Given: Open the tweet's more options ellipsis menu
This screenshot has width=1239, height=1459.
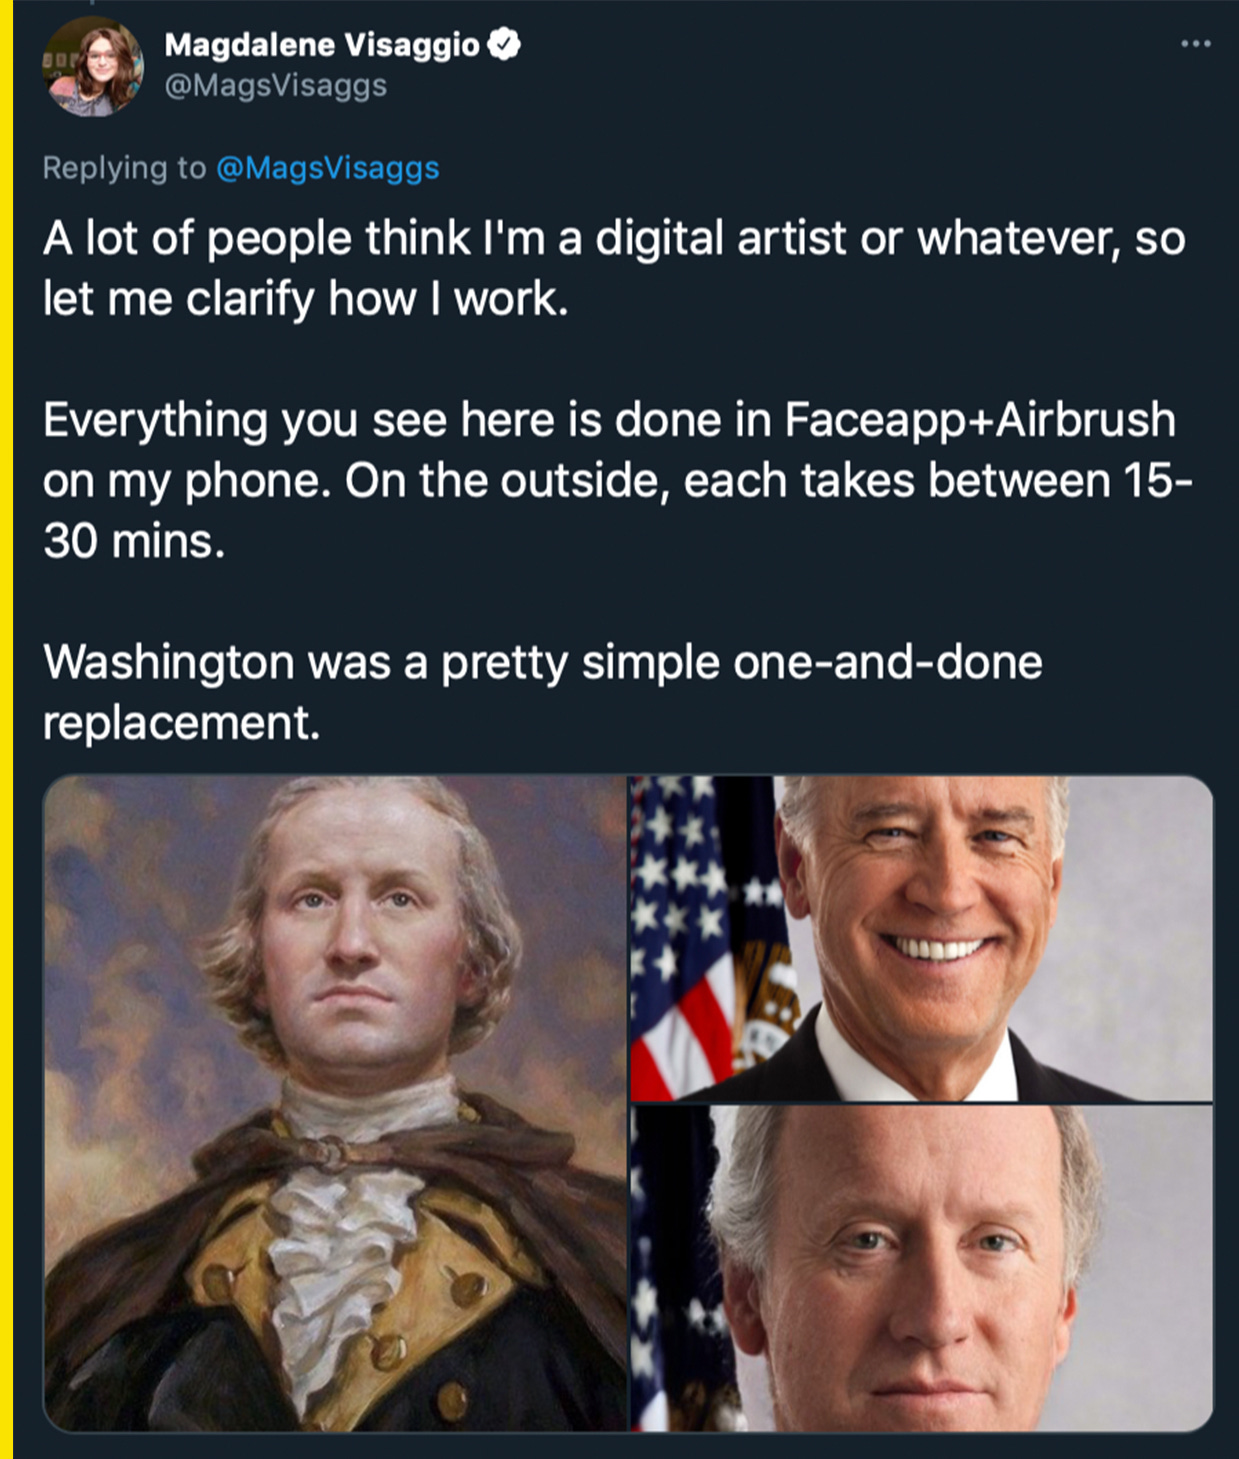Looking at the screenshot, I should click(x=1195, y=44).
